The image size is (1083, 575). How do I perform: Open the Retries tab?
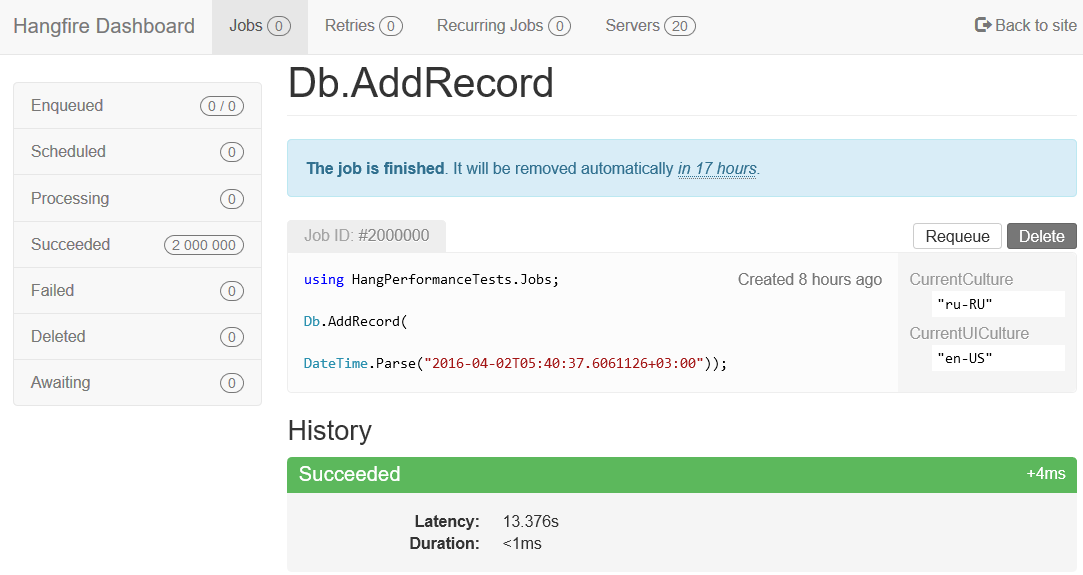pyautogui.click(x=363, y=26)
